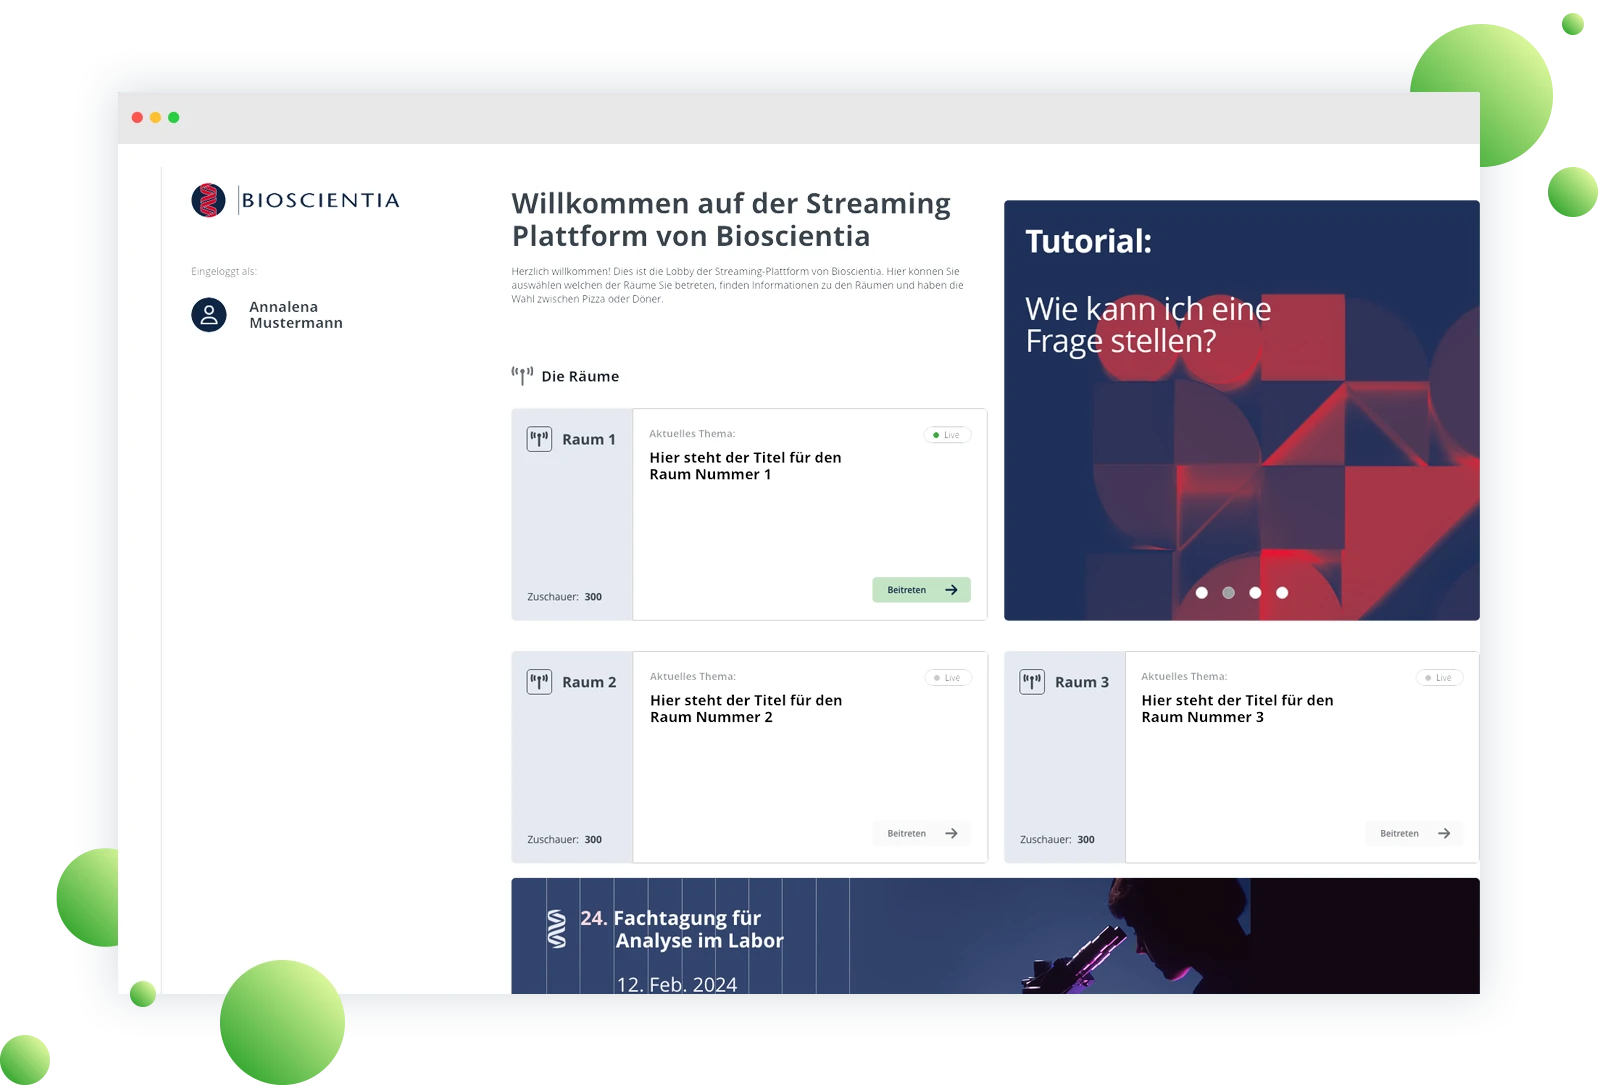Click the broadcast icon beside Die Räume
The width and height of the screenshot is (1598, 1085).
522,376
